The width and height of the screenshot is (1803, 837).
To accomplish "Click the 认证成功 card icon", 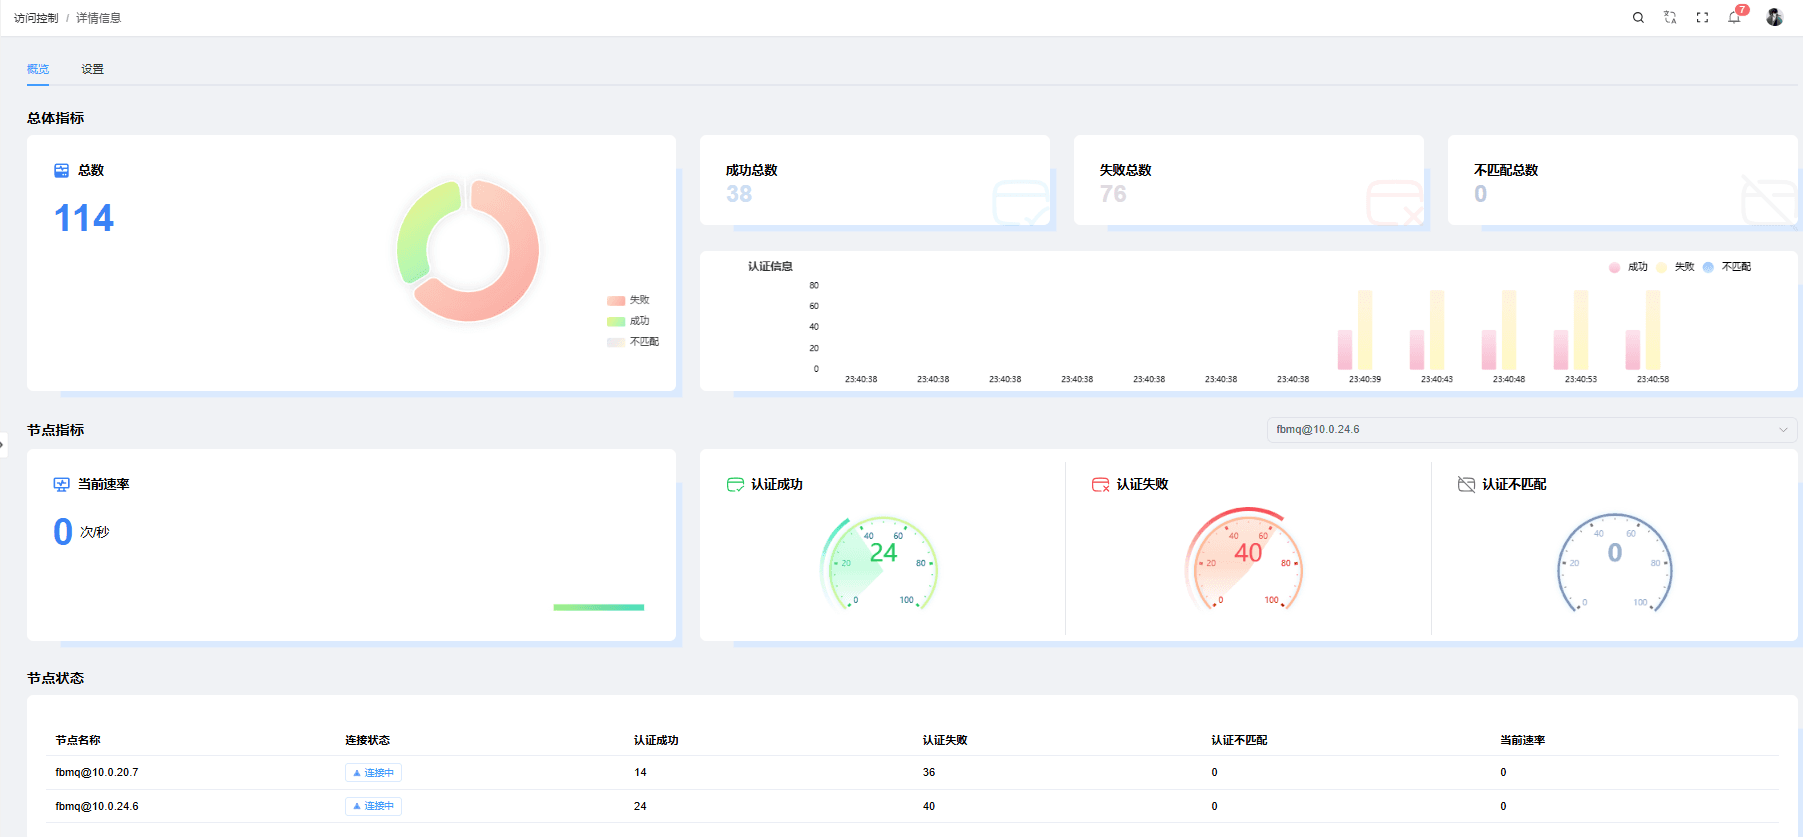I will 735,485.
